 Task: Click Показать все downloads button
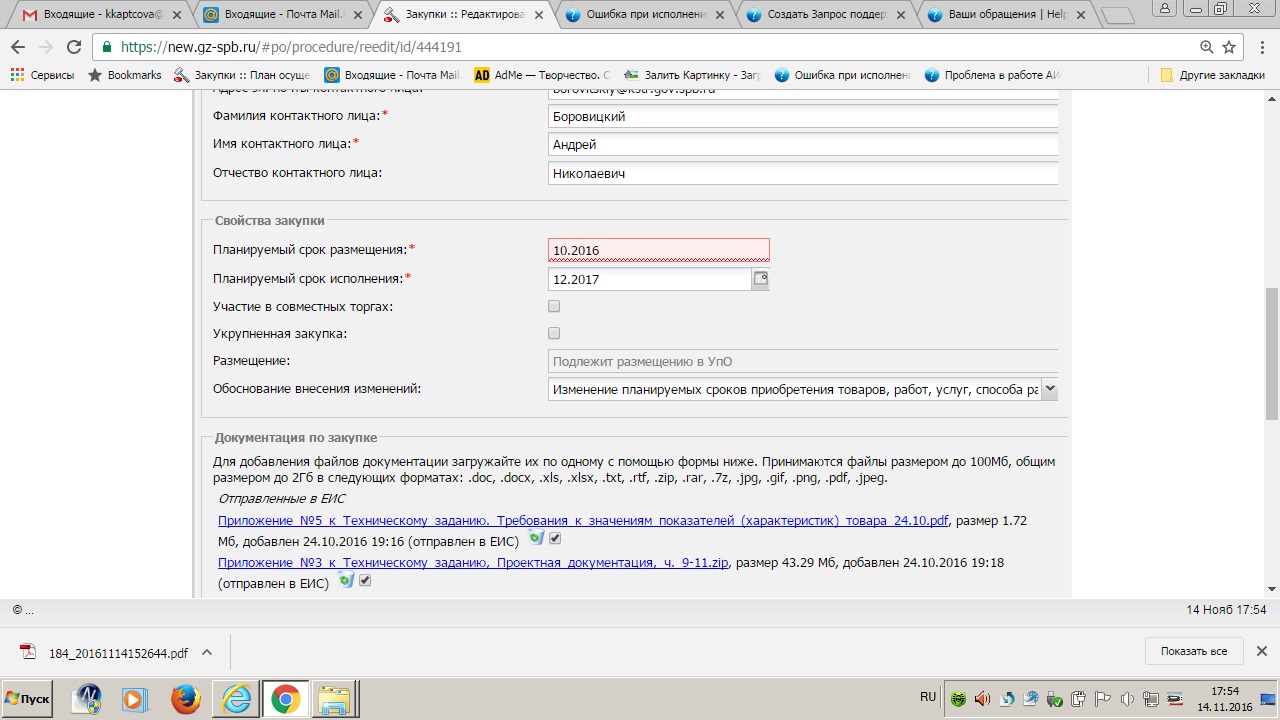(x=1194, y=651)
